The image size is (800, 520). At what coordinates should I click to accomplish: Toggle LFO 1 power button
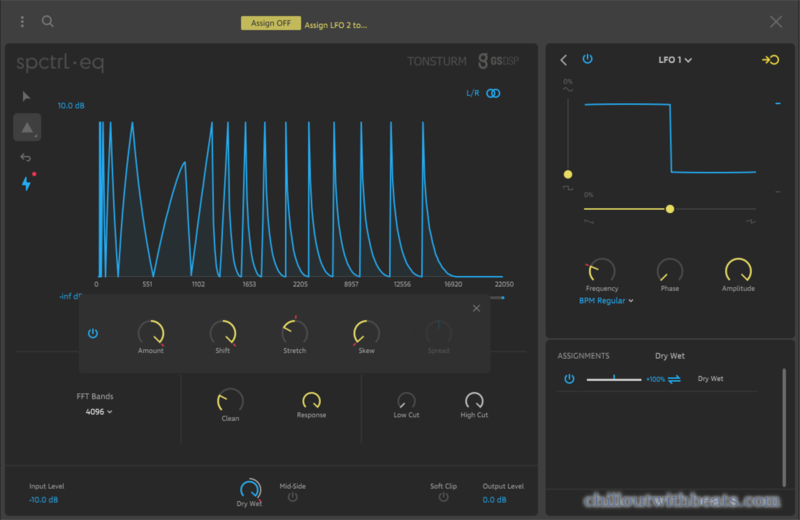[587, 59]
